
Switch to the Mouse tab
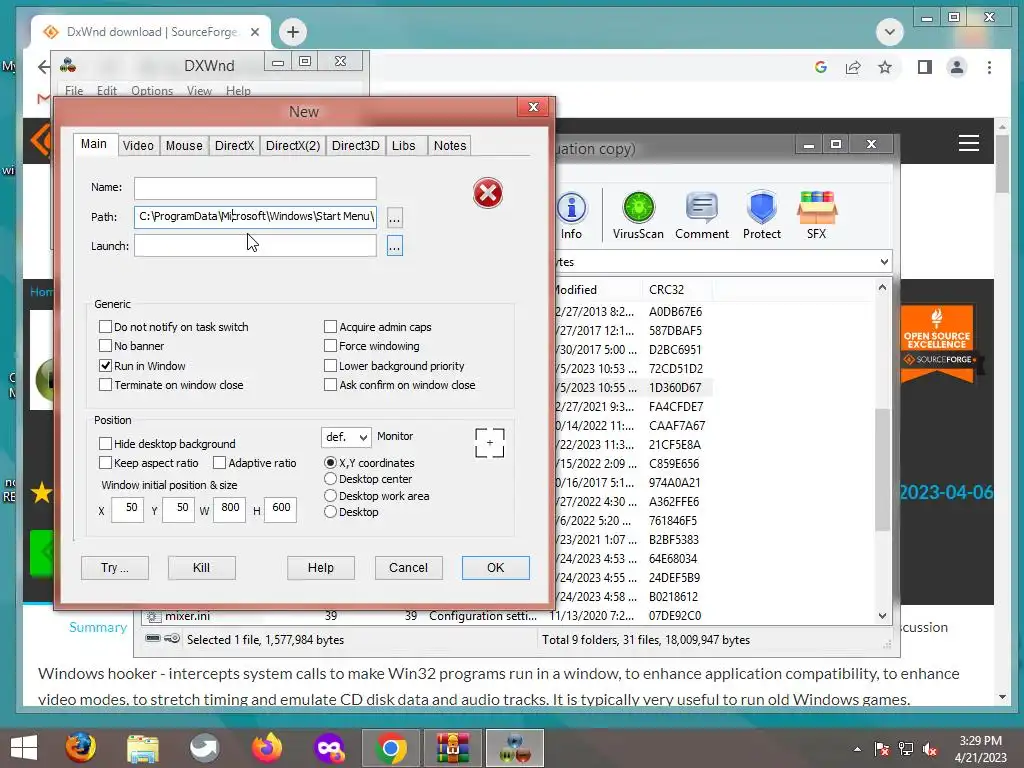tap(184, 146)
